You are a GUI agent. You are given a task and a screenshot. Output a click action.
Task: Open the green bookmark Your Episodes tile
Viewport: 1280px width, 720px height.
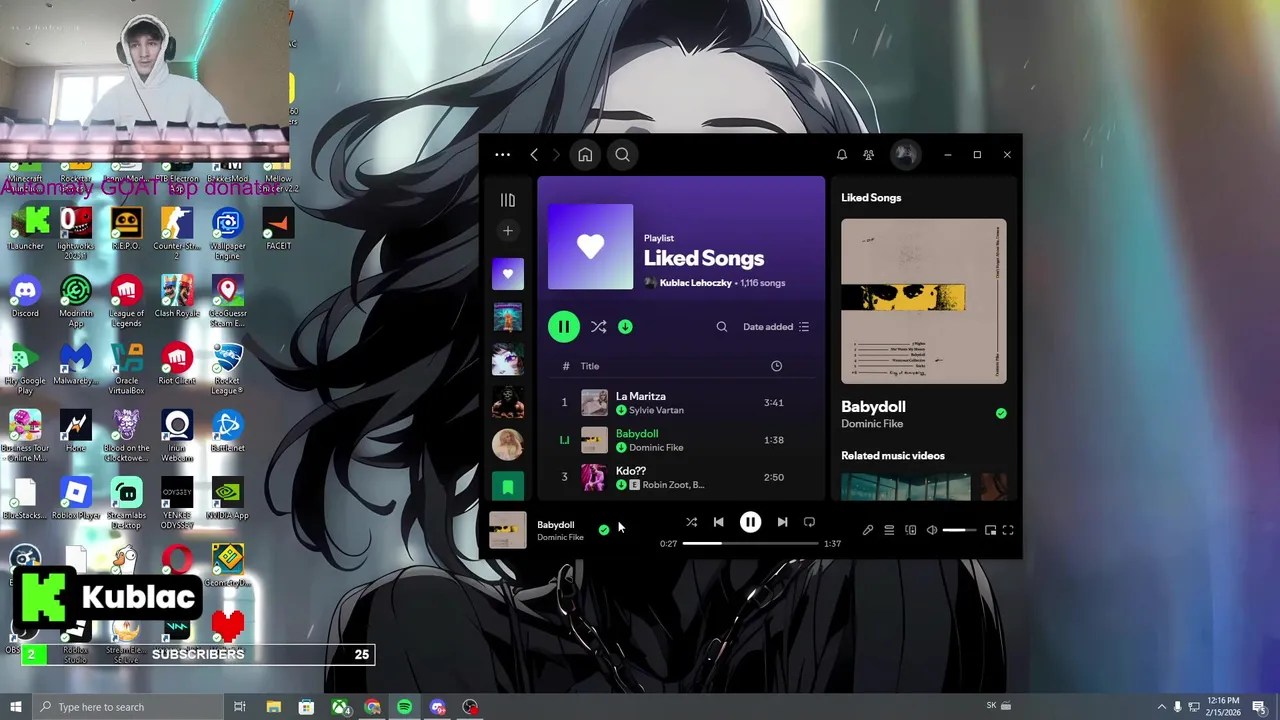click(x=507, y=486)
